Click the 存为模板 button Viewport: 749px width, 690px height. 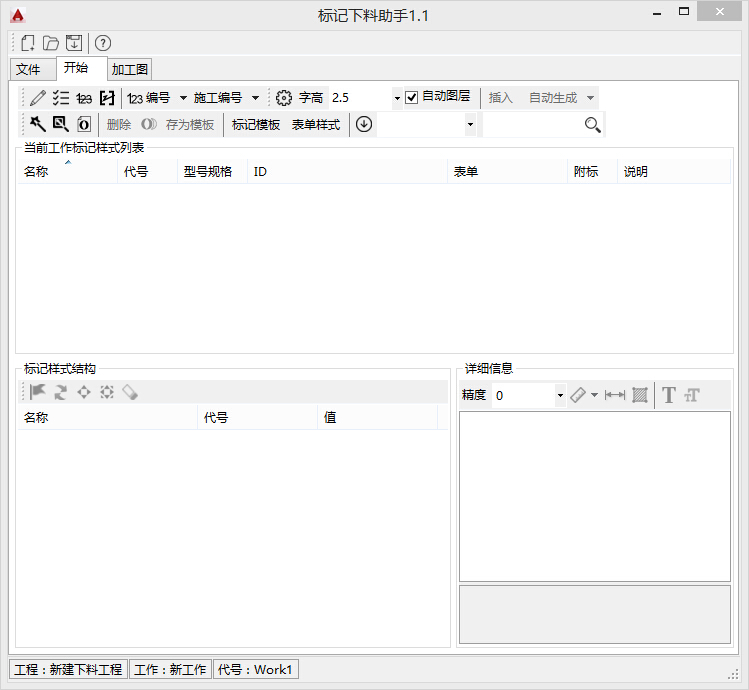pos(190,124)
